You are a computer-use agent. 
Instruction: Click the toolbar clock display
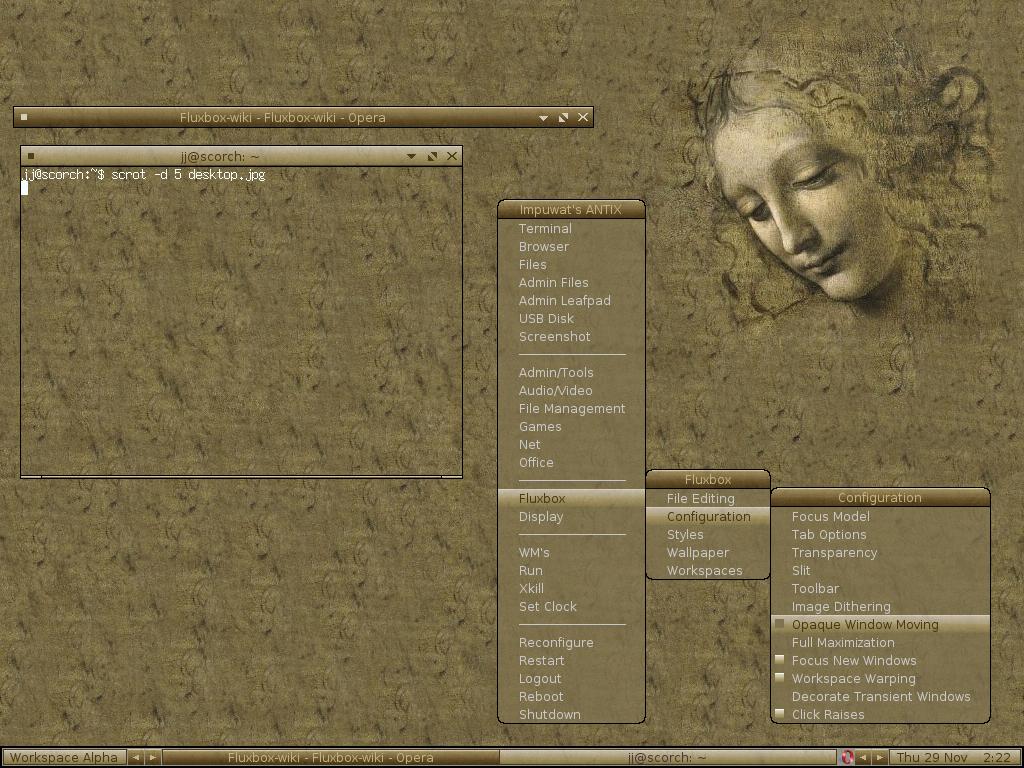pos(954,758)
